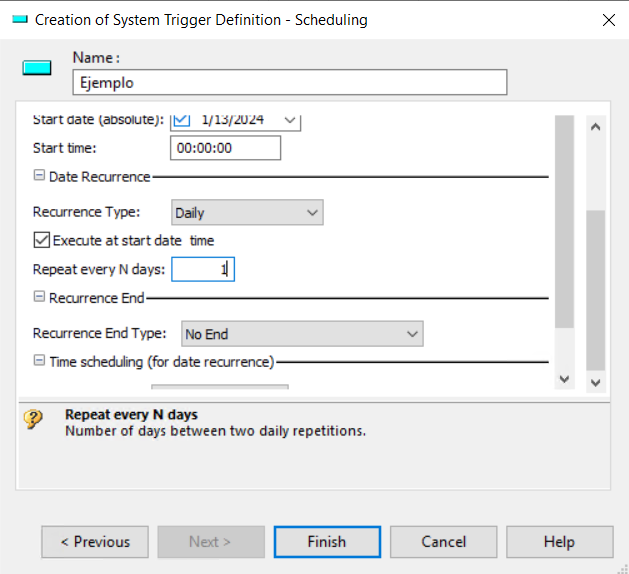Click the cyan title bar application icon

coord(20,19)
